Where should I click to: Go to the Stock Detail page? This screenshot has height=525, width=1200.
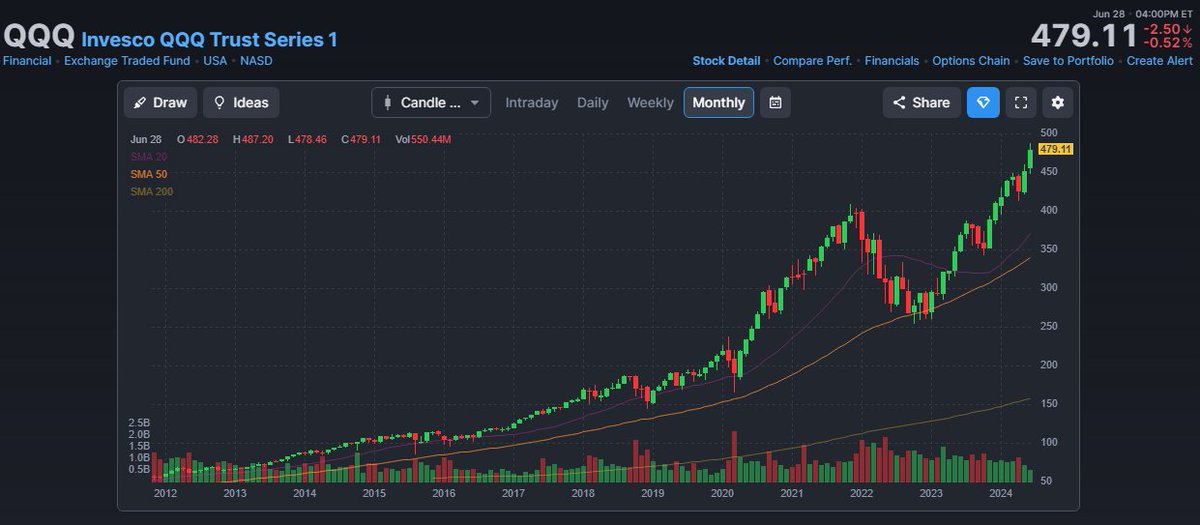[x=726, y=61]
